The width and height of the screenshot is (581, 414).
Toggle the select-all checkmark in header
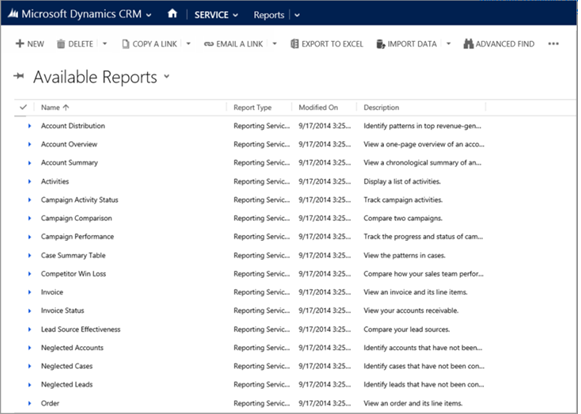click(23, 107)
